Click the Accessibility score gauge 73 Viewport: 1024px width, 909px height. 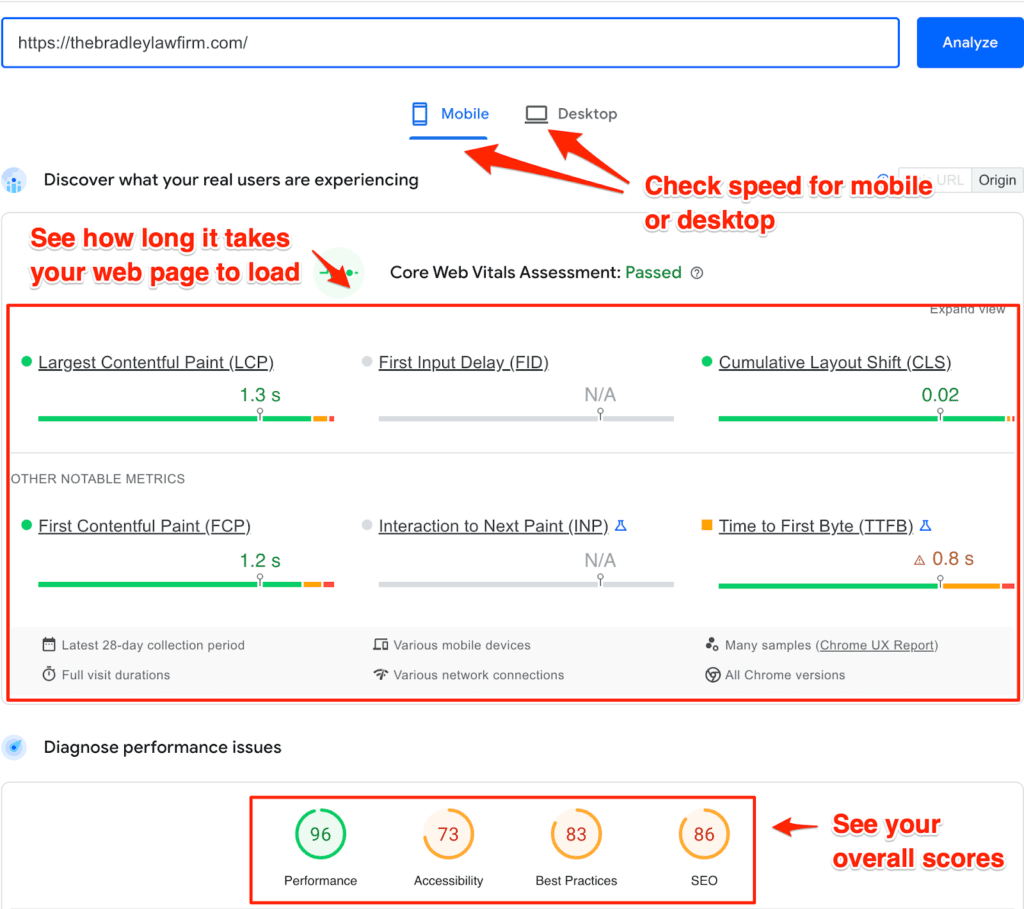coord(448,834)
